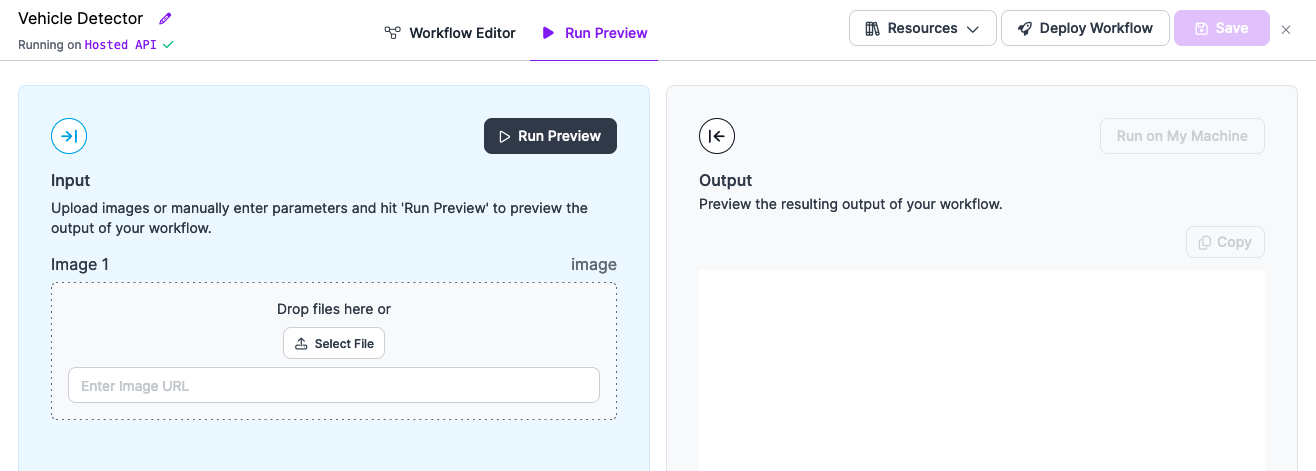Open the Hosted API link

tap(120, 45)
